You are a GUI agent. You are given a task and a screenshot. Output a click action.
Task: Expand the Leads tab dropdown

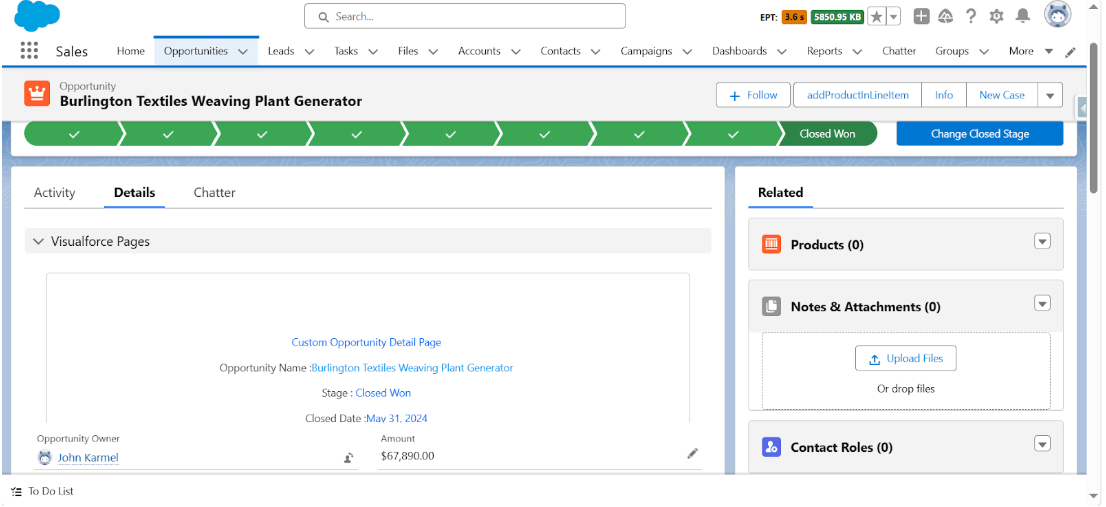click(x=309, y=51)
